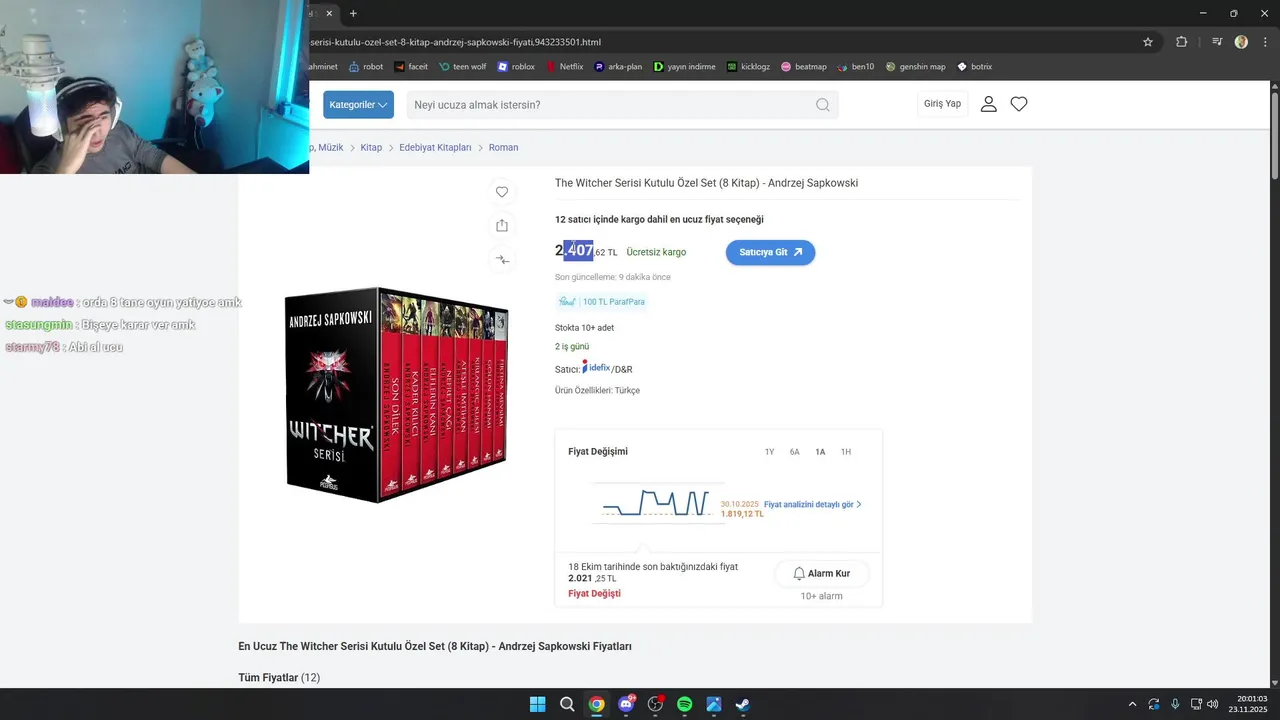Click the Chrome icon in taskbar
Screen dimensions: 1280x720
pos(596,704)
